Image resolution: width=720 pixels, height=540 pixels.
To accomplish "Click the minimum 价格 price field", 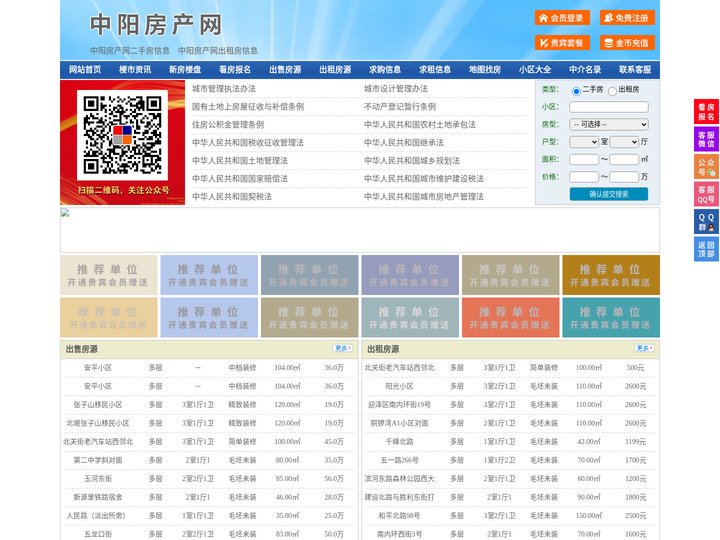I will pos(584,177).
